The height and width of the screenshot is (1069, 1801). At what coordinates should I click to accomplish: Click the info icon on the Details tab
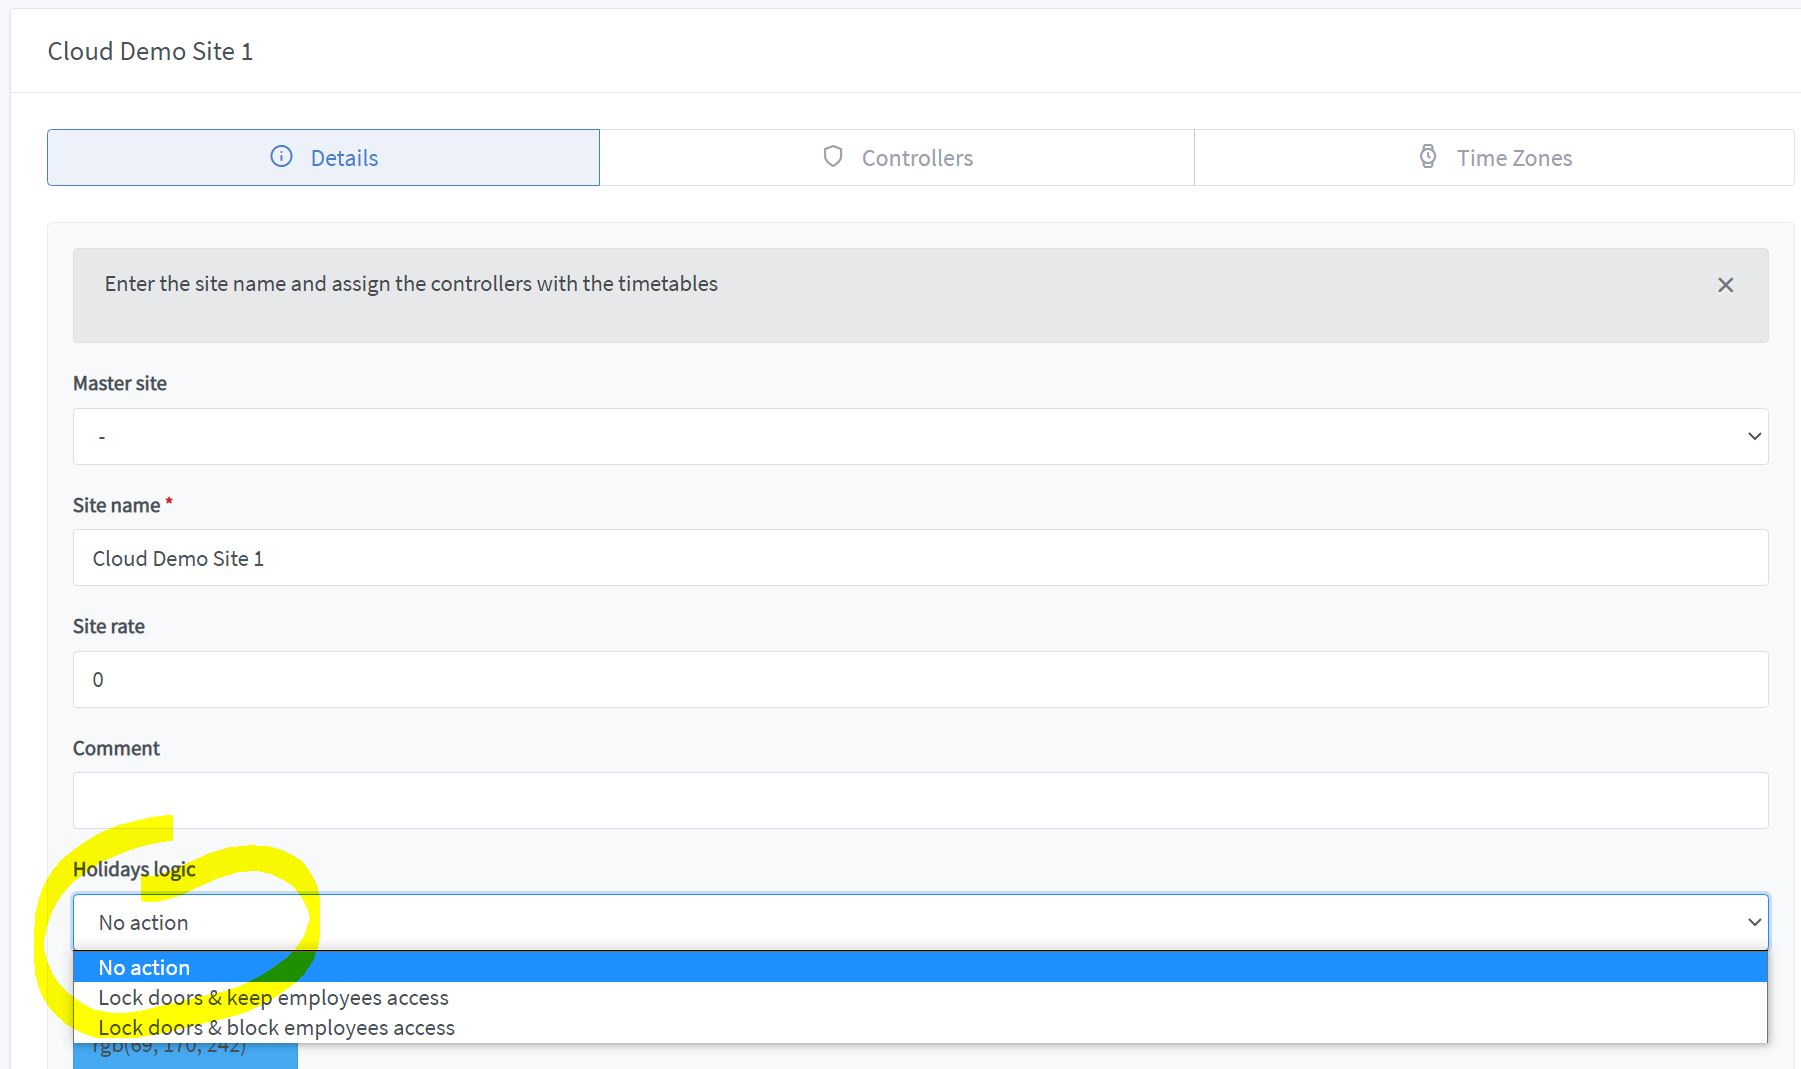click(x=282, y=157)
